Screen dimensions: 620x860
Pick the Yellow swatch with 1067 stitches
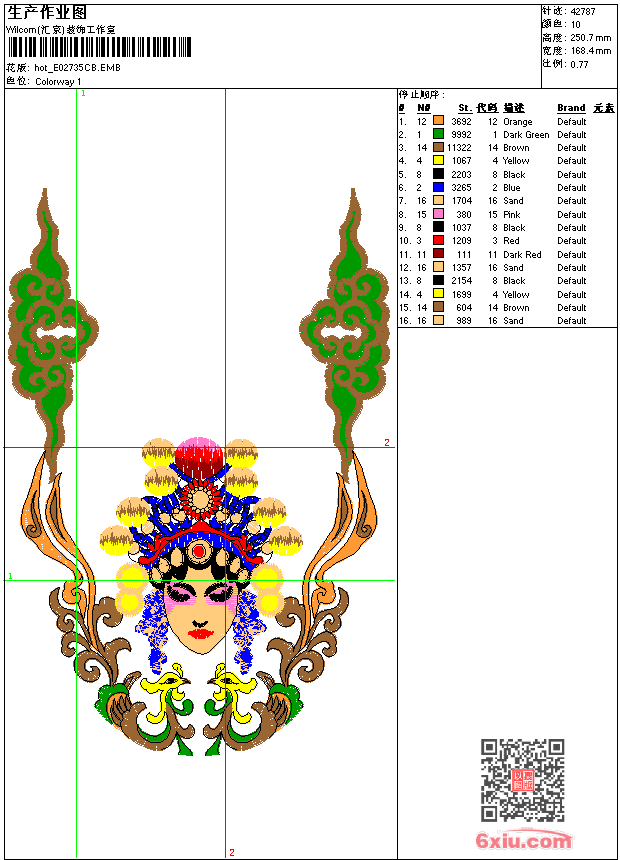coord(438,161)
